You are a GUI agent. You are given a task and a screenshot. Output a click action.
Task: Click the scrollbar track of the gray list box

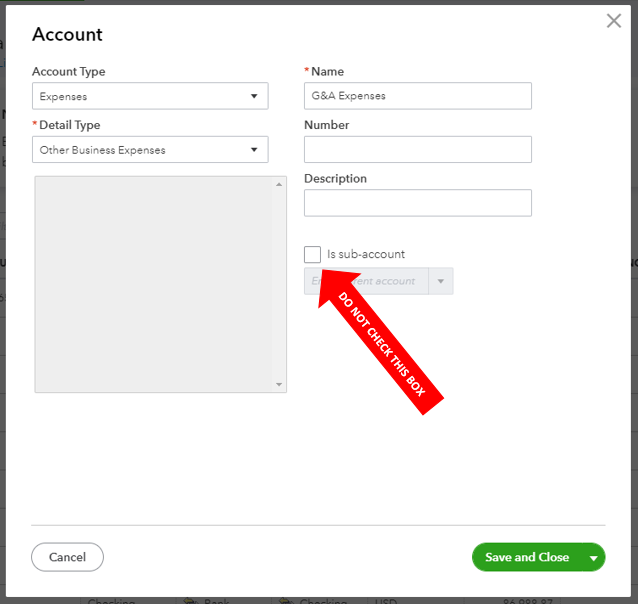(279, 284)
